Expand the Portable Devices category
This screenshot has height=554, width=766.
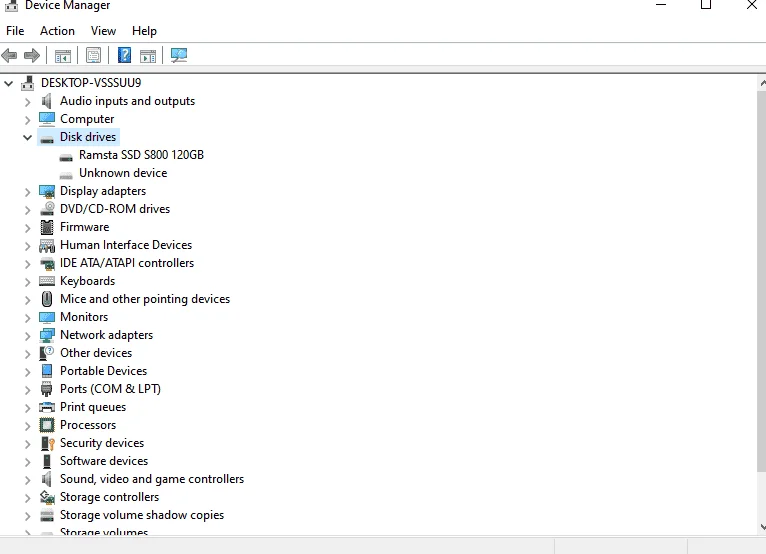[x=27, y=372]
